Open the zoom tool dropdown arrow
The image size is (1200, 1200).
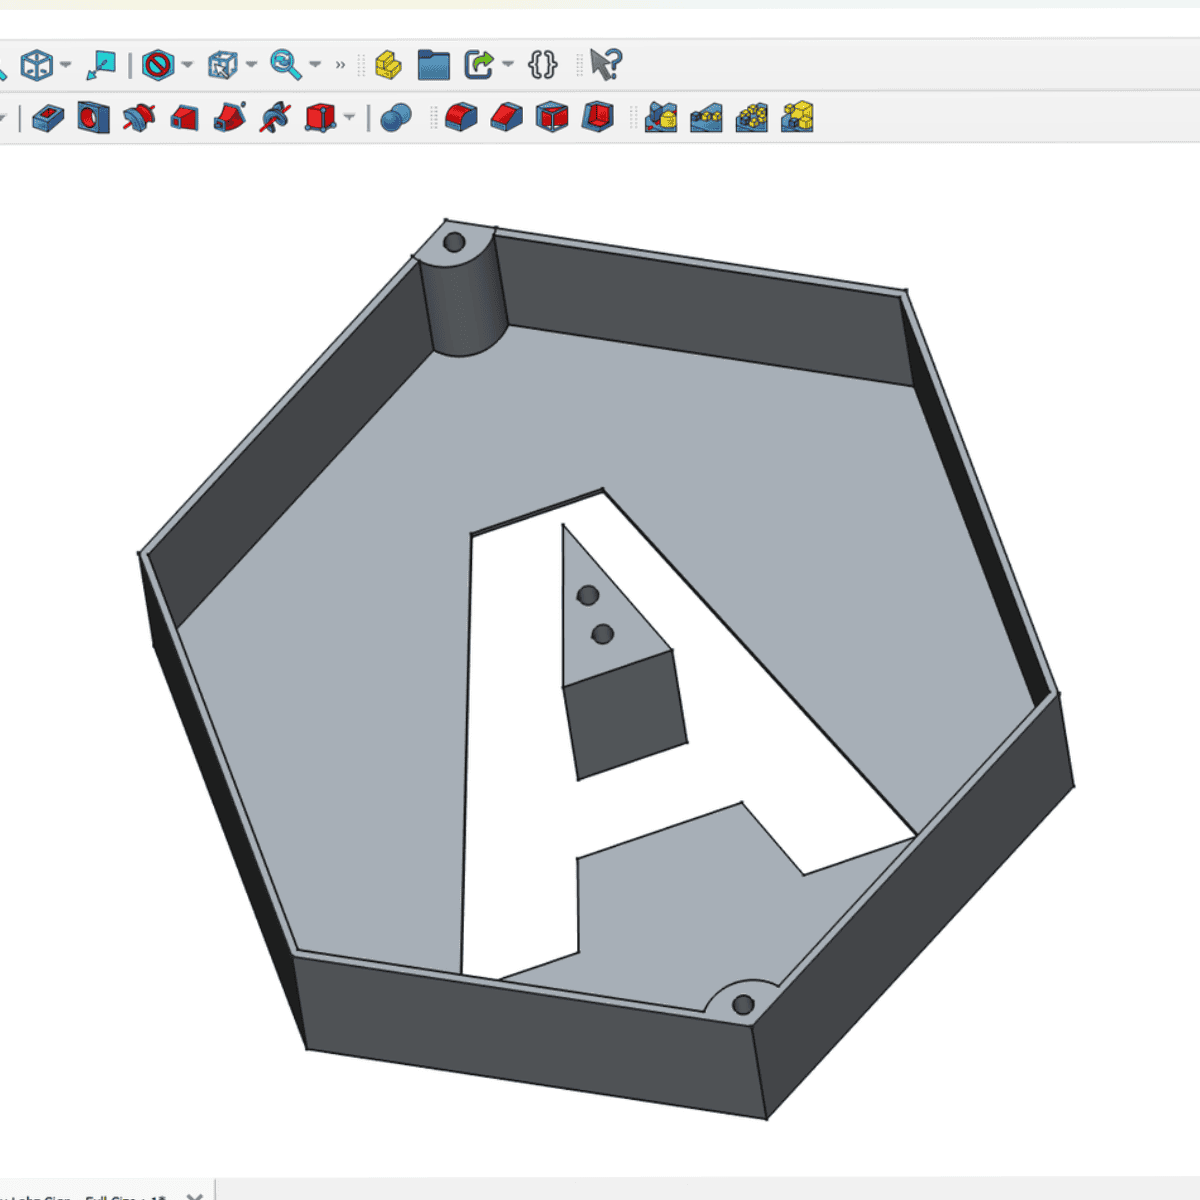click(x=315, y=65)
